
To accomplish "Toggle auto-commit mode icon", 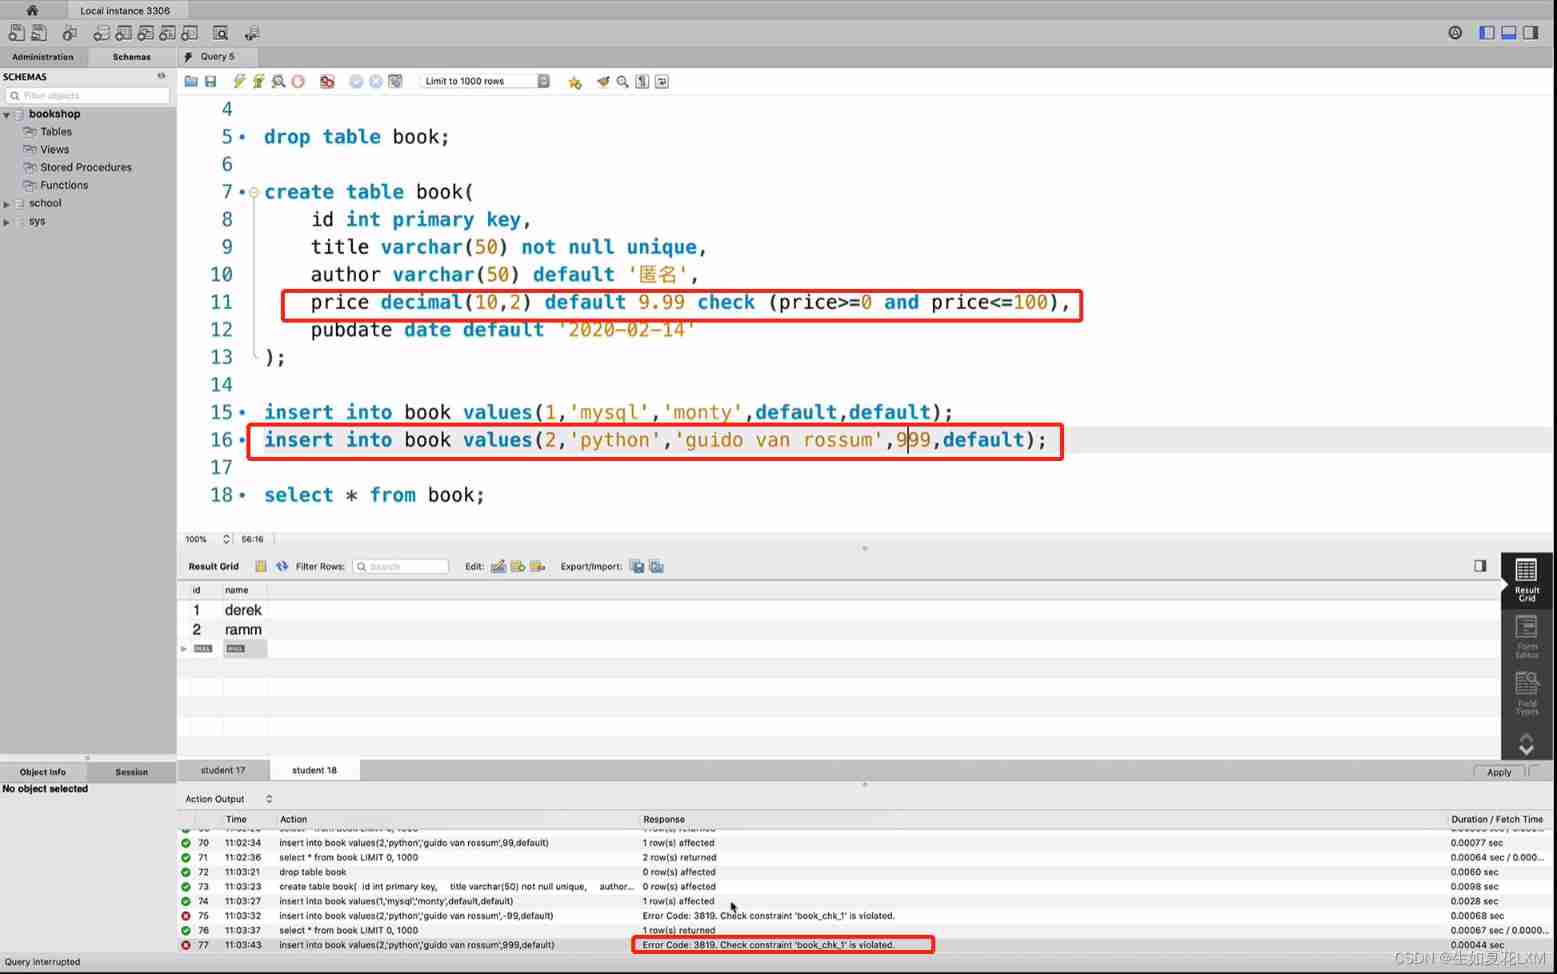I will [396, 81].
